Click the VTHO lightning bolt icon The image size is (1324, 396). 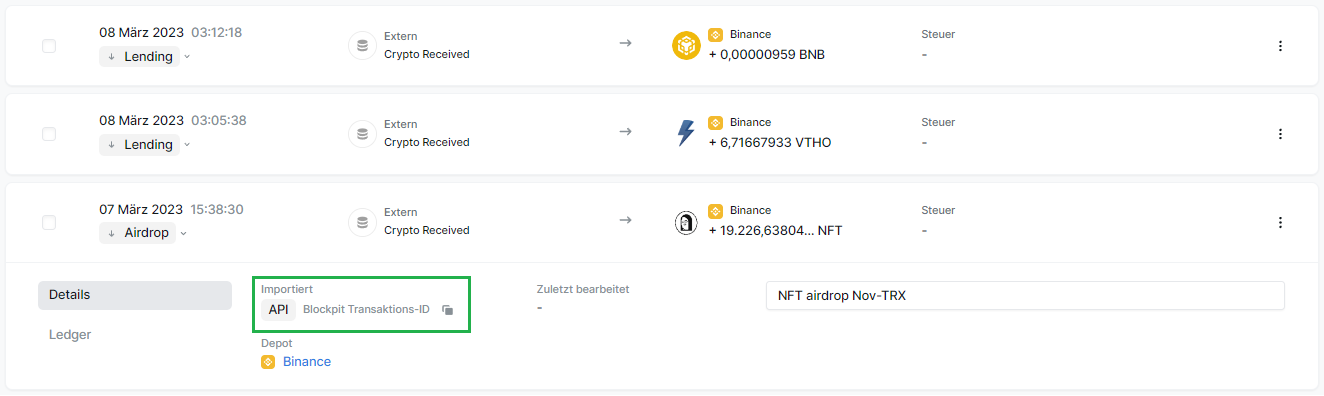686,134
